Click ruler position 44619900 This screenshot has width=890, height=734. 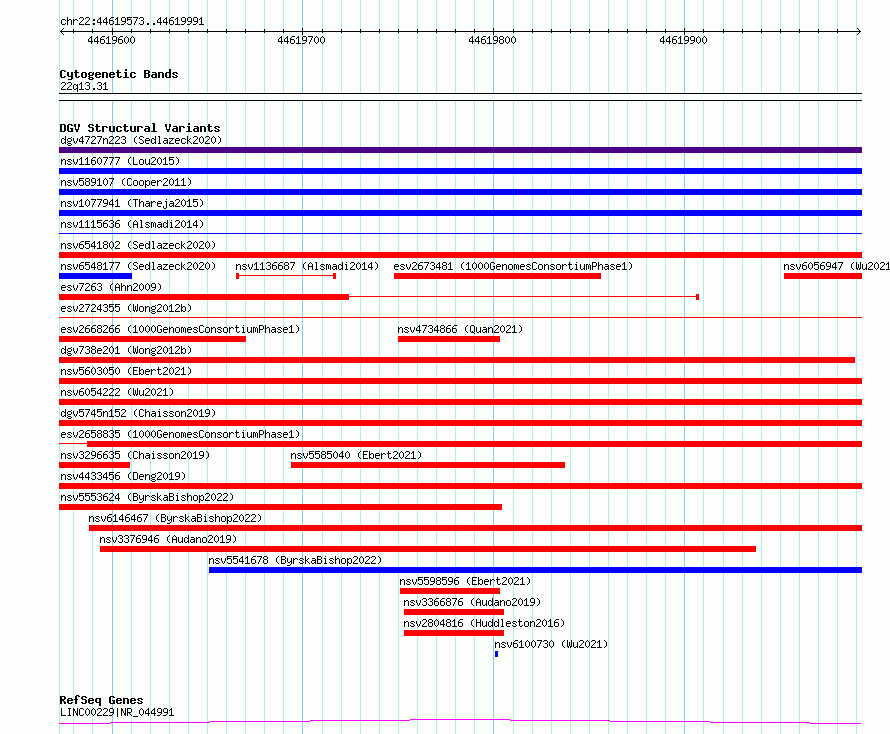tap(683, 40)
